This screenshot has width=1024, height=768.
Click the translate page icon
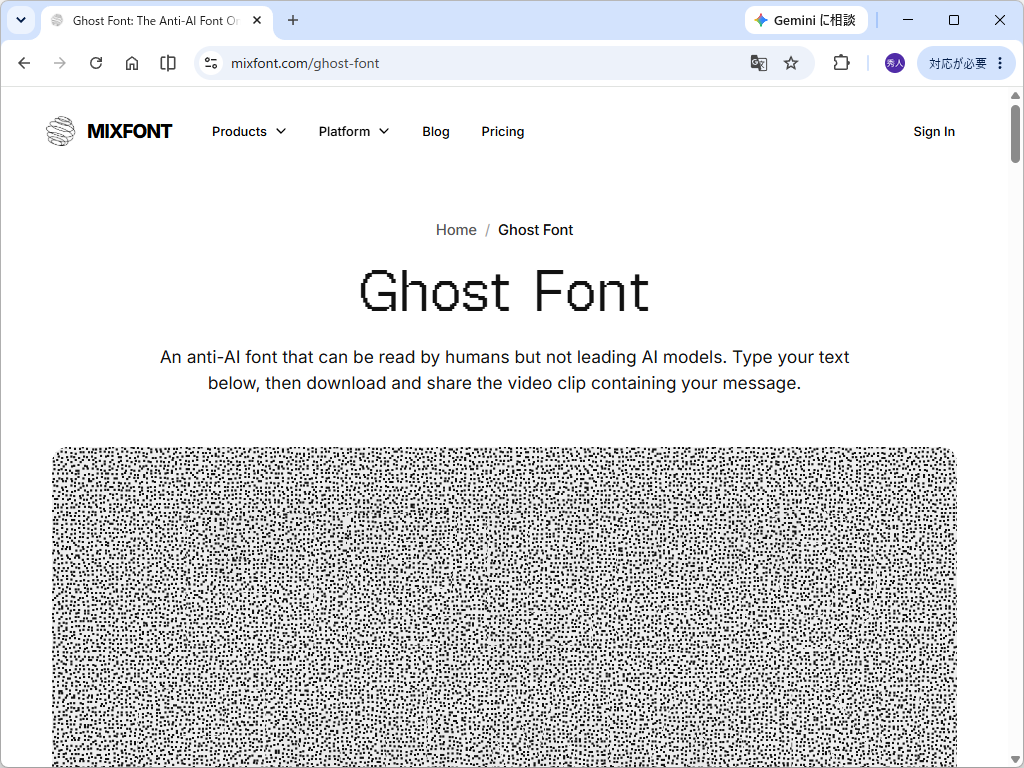click(758, 63)
